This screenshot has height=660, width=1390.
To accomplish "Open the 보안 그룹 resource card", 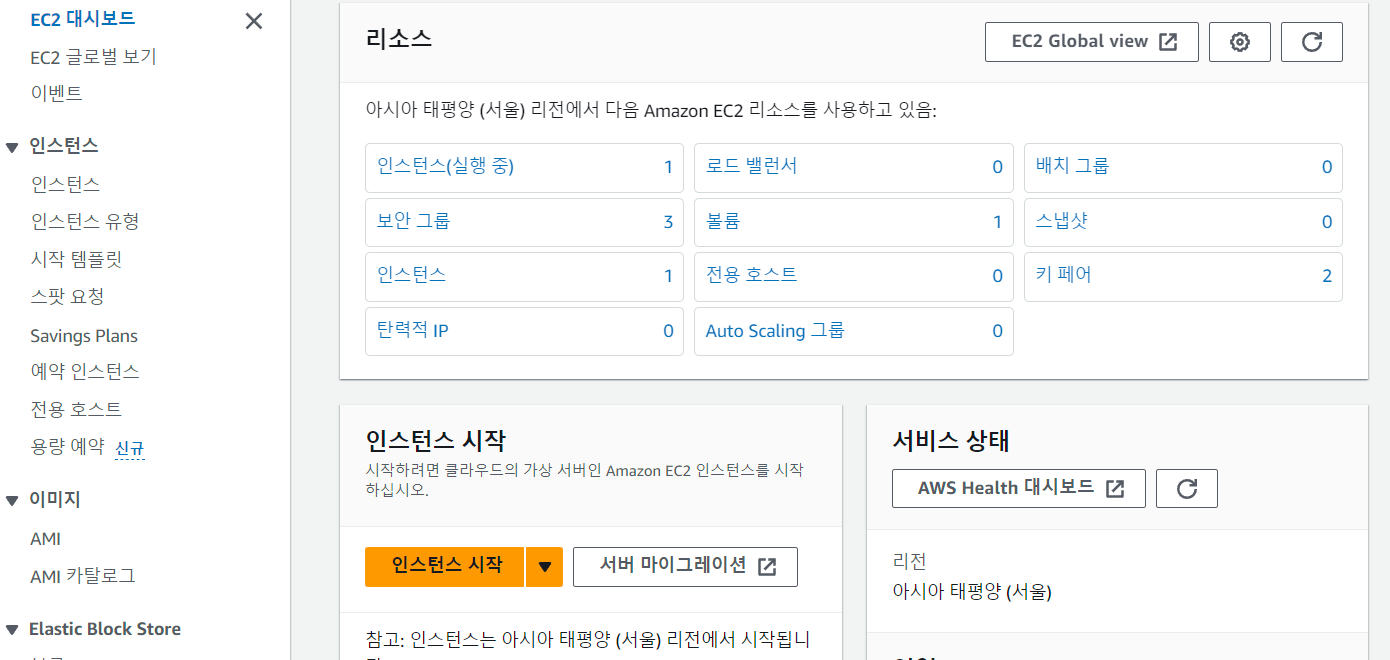I will (x=524, y=222).
